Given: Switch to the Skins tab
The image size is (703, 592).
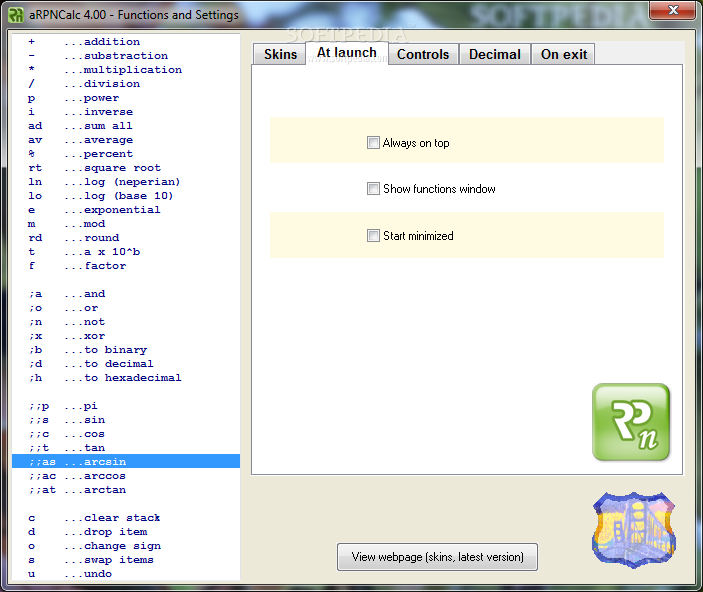Looking at the screenshot, I should point(280,54).
